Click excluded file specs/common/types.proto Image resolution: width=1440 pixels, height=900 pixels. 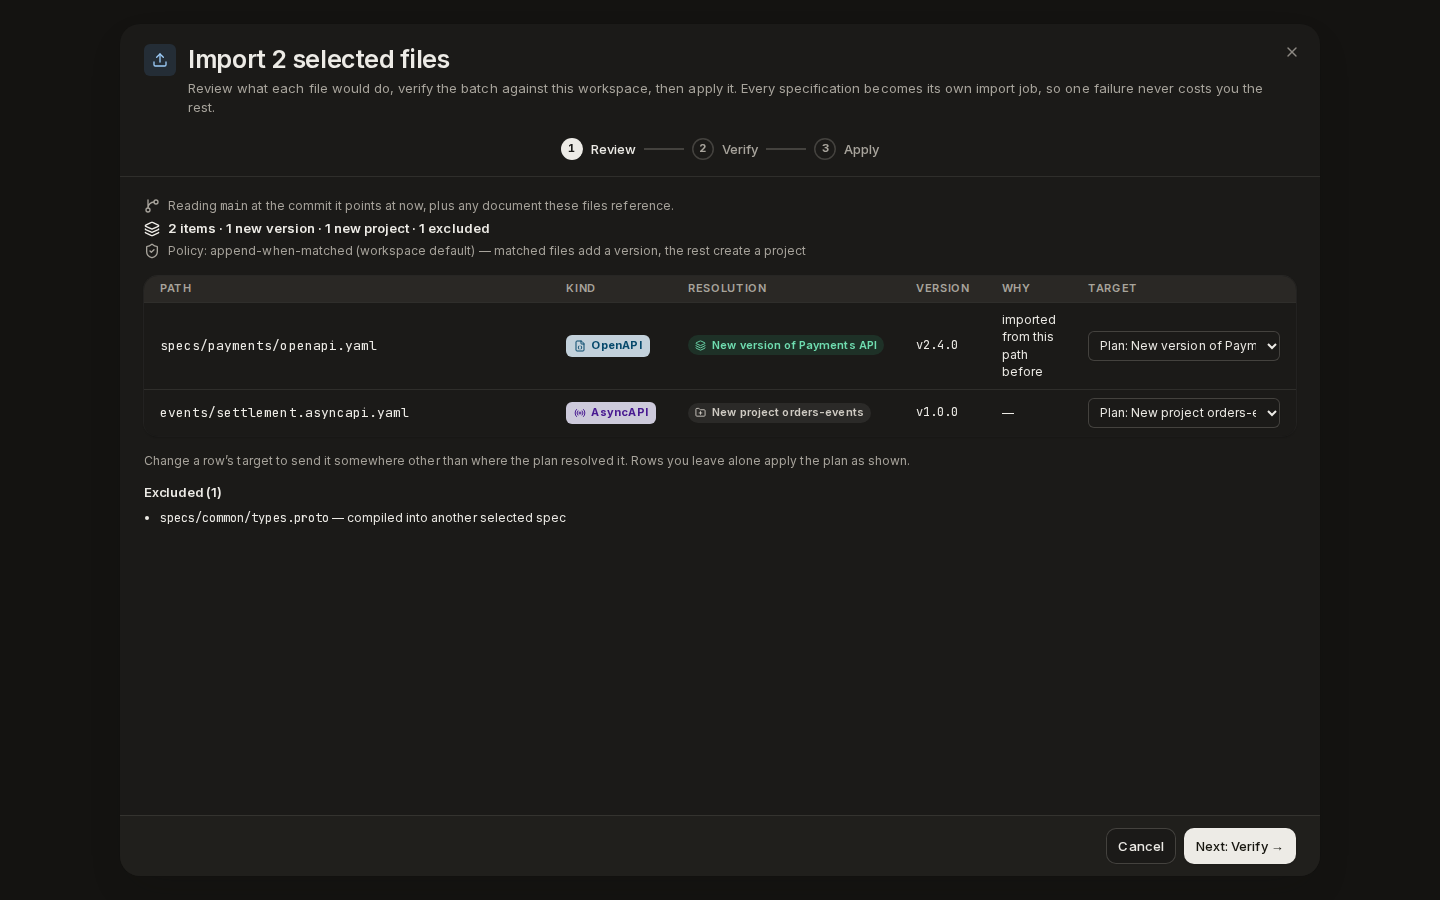point(244,518)
